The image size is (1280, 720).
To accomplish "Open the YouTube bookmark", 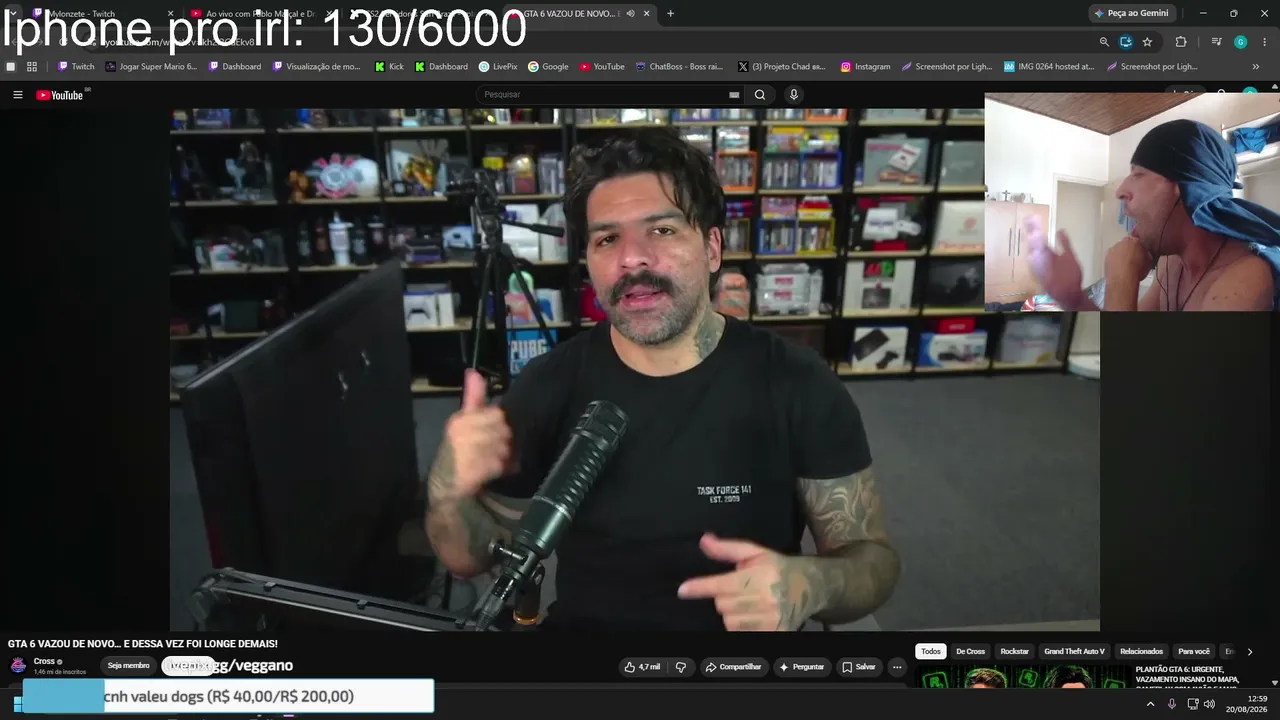I will [602, 67].
